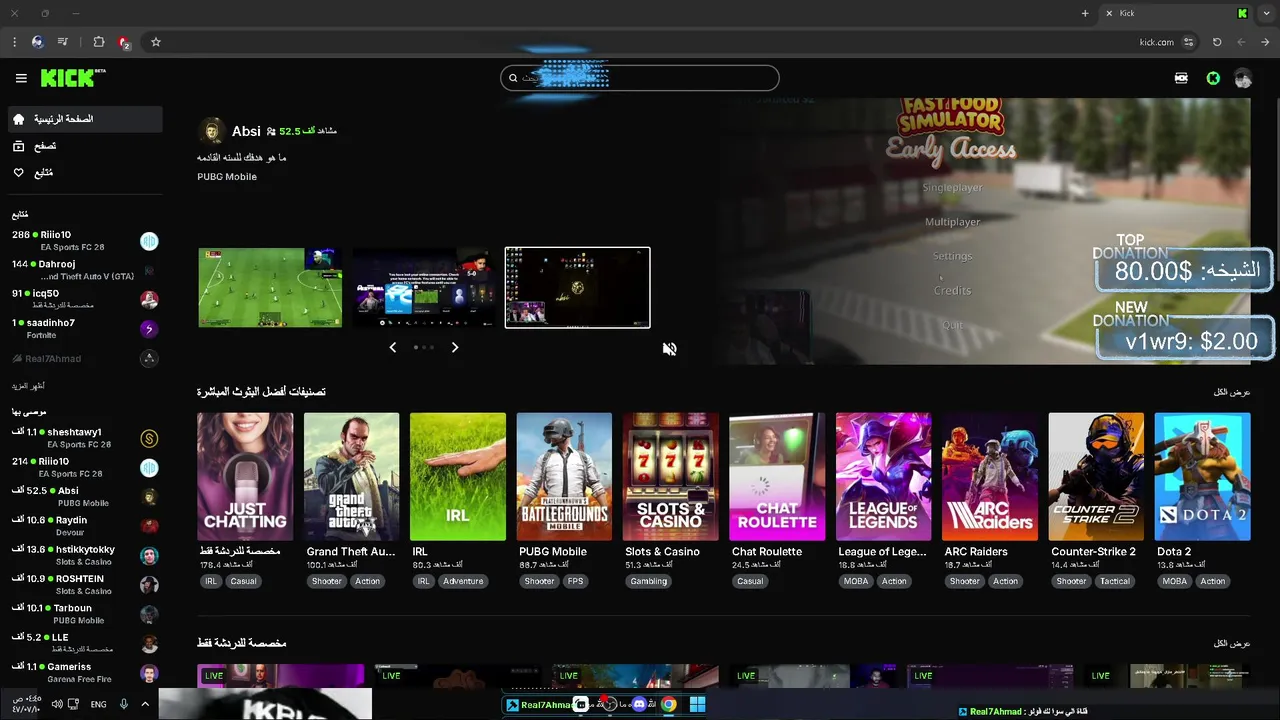Open the browser media control icon
Image resolution: width=1280 pixels, height=720 pixels.
(x=63, y=42)
